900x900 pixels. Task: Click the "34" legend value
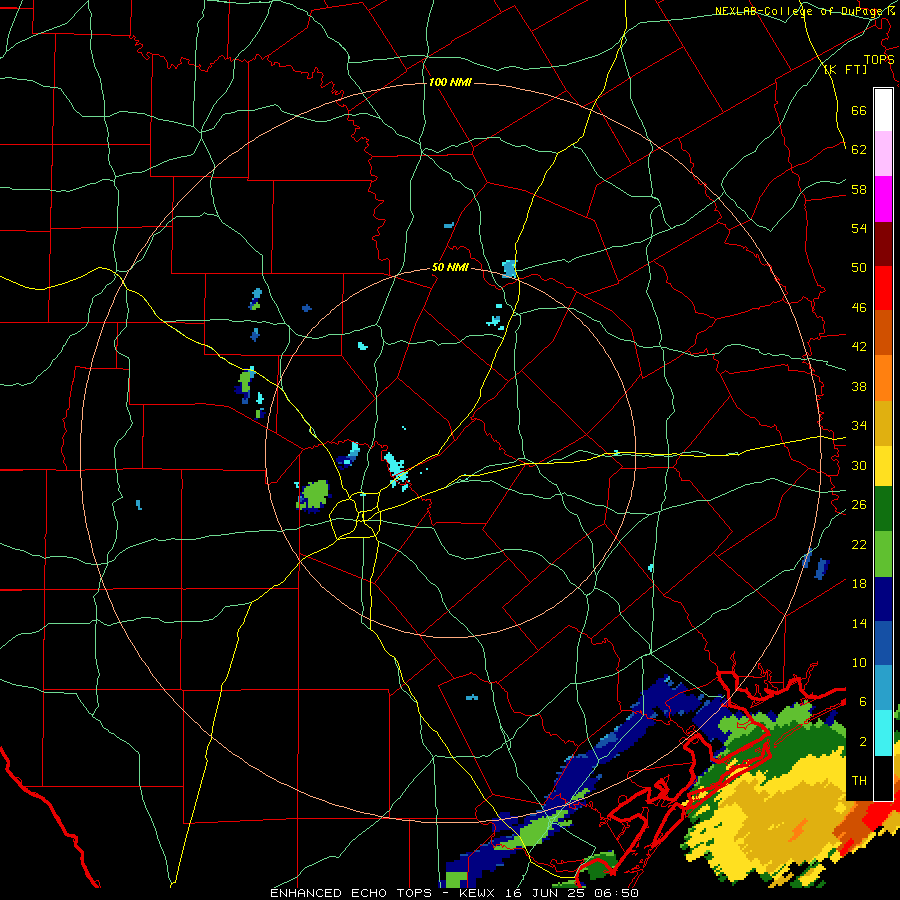click(x=859, y=426)
